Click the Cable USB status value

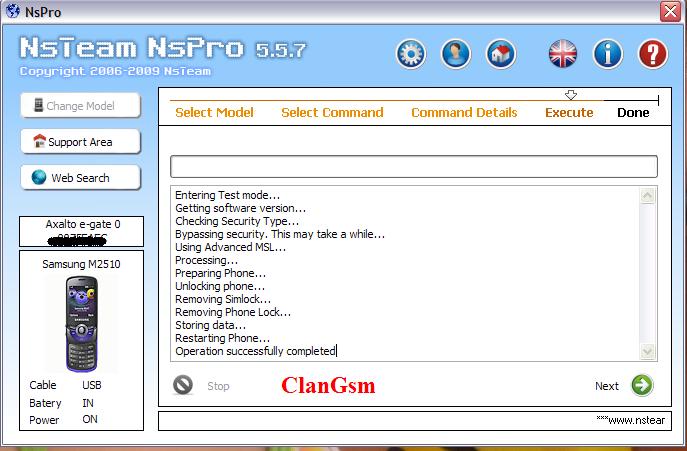tap(92, 385)
